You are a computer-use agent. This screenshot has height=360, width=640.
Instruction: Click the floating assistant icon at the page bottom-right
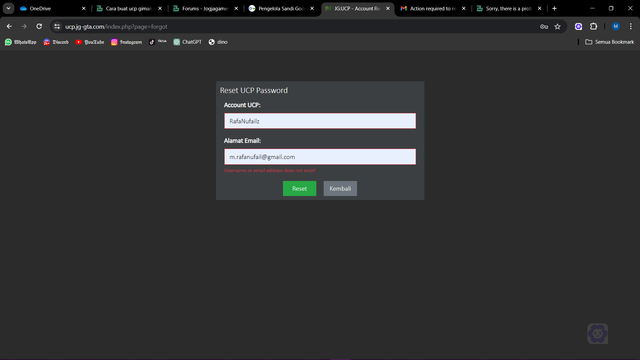click(x=598, y=333)
